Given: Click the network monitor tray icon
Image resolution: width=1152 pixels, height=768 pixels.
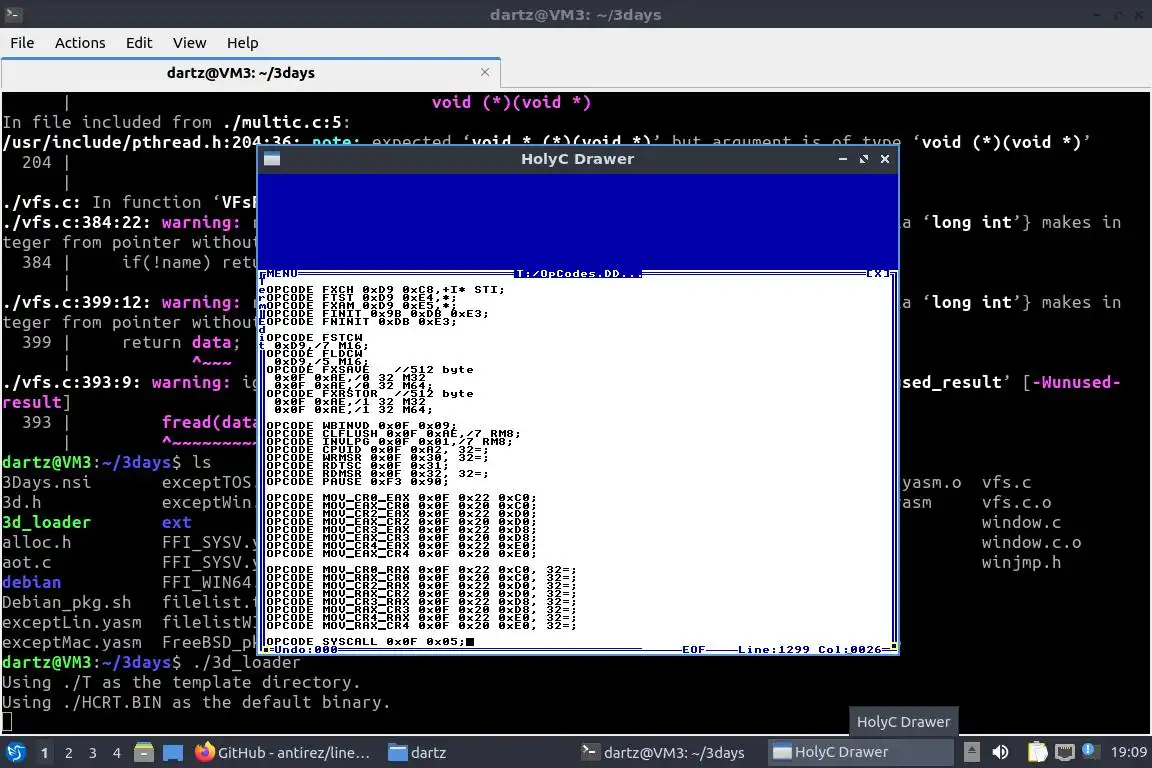Looking at the screenshot, I should tap(1065, 753).
